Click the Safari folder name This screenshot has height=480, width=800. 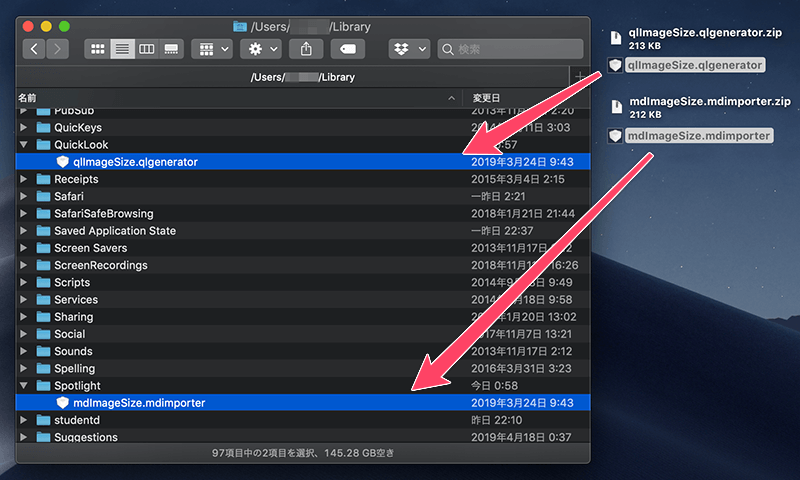pyautogui.click(x=69, y=196)
